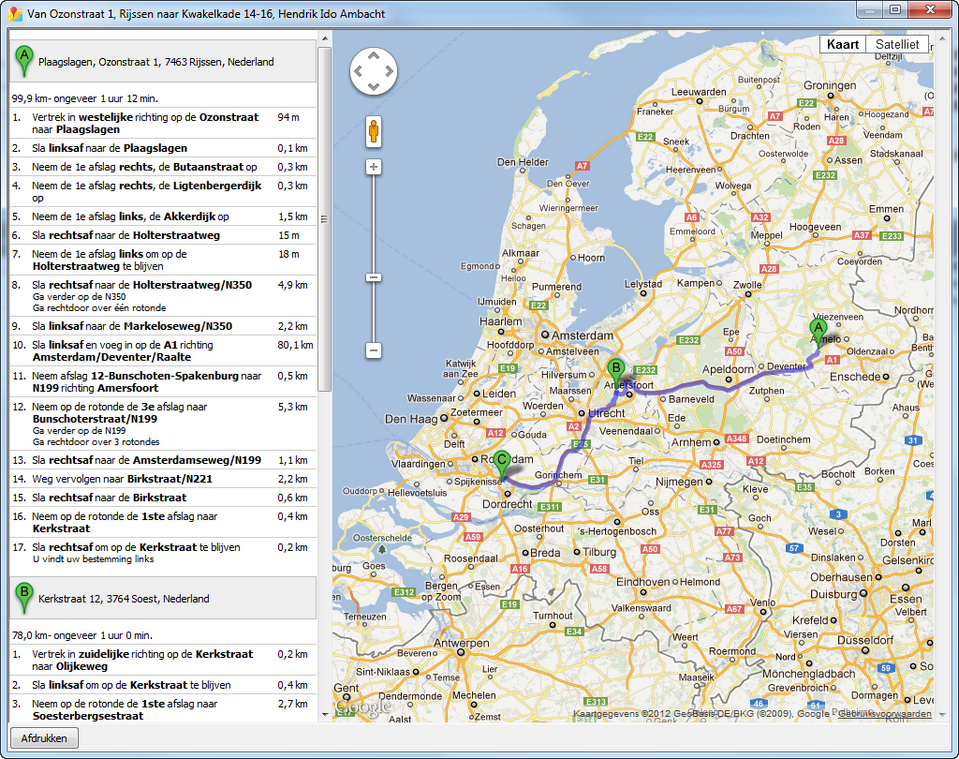
Task: Switch to the Satelliet map view
Action: click(x=897, y=44)
